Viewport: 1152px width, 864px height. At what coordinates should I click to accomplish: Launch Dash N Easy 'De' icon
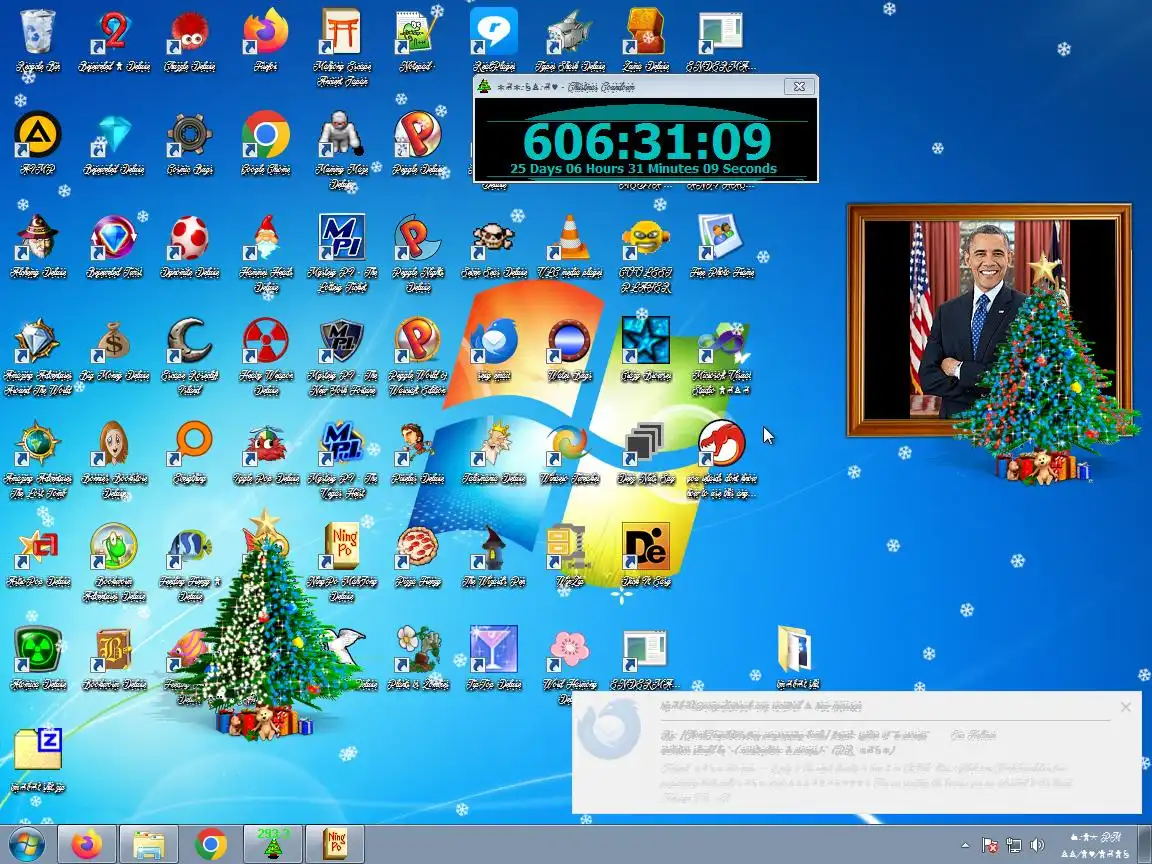(x=645, y=547)
